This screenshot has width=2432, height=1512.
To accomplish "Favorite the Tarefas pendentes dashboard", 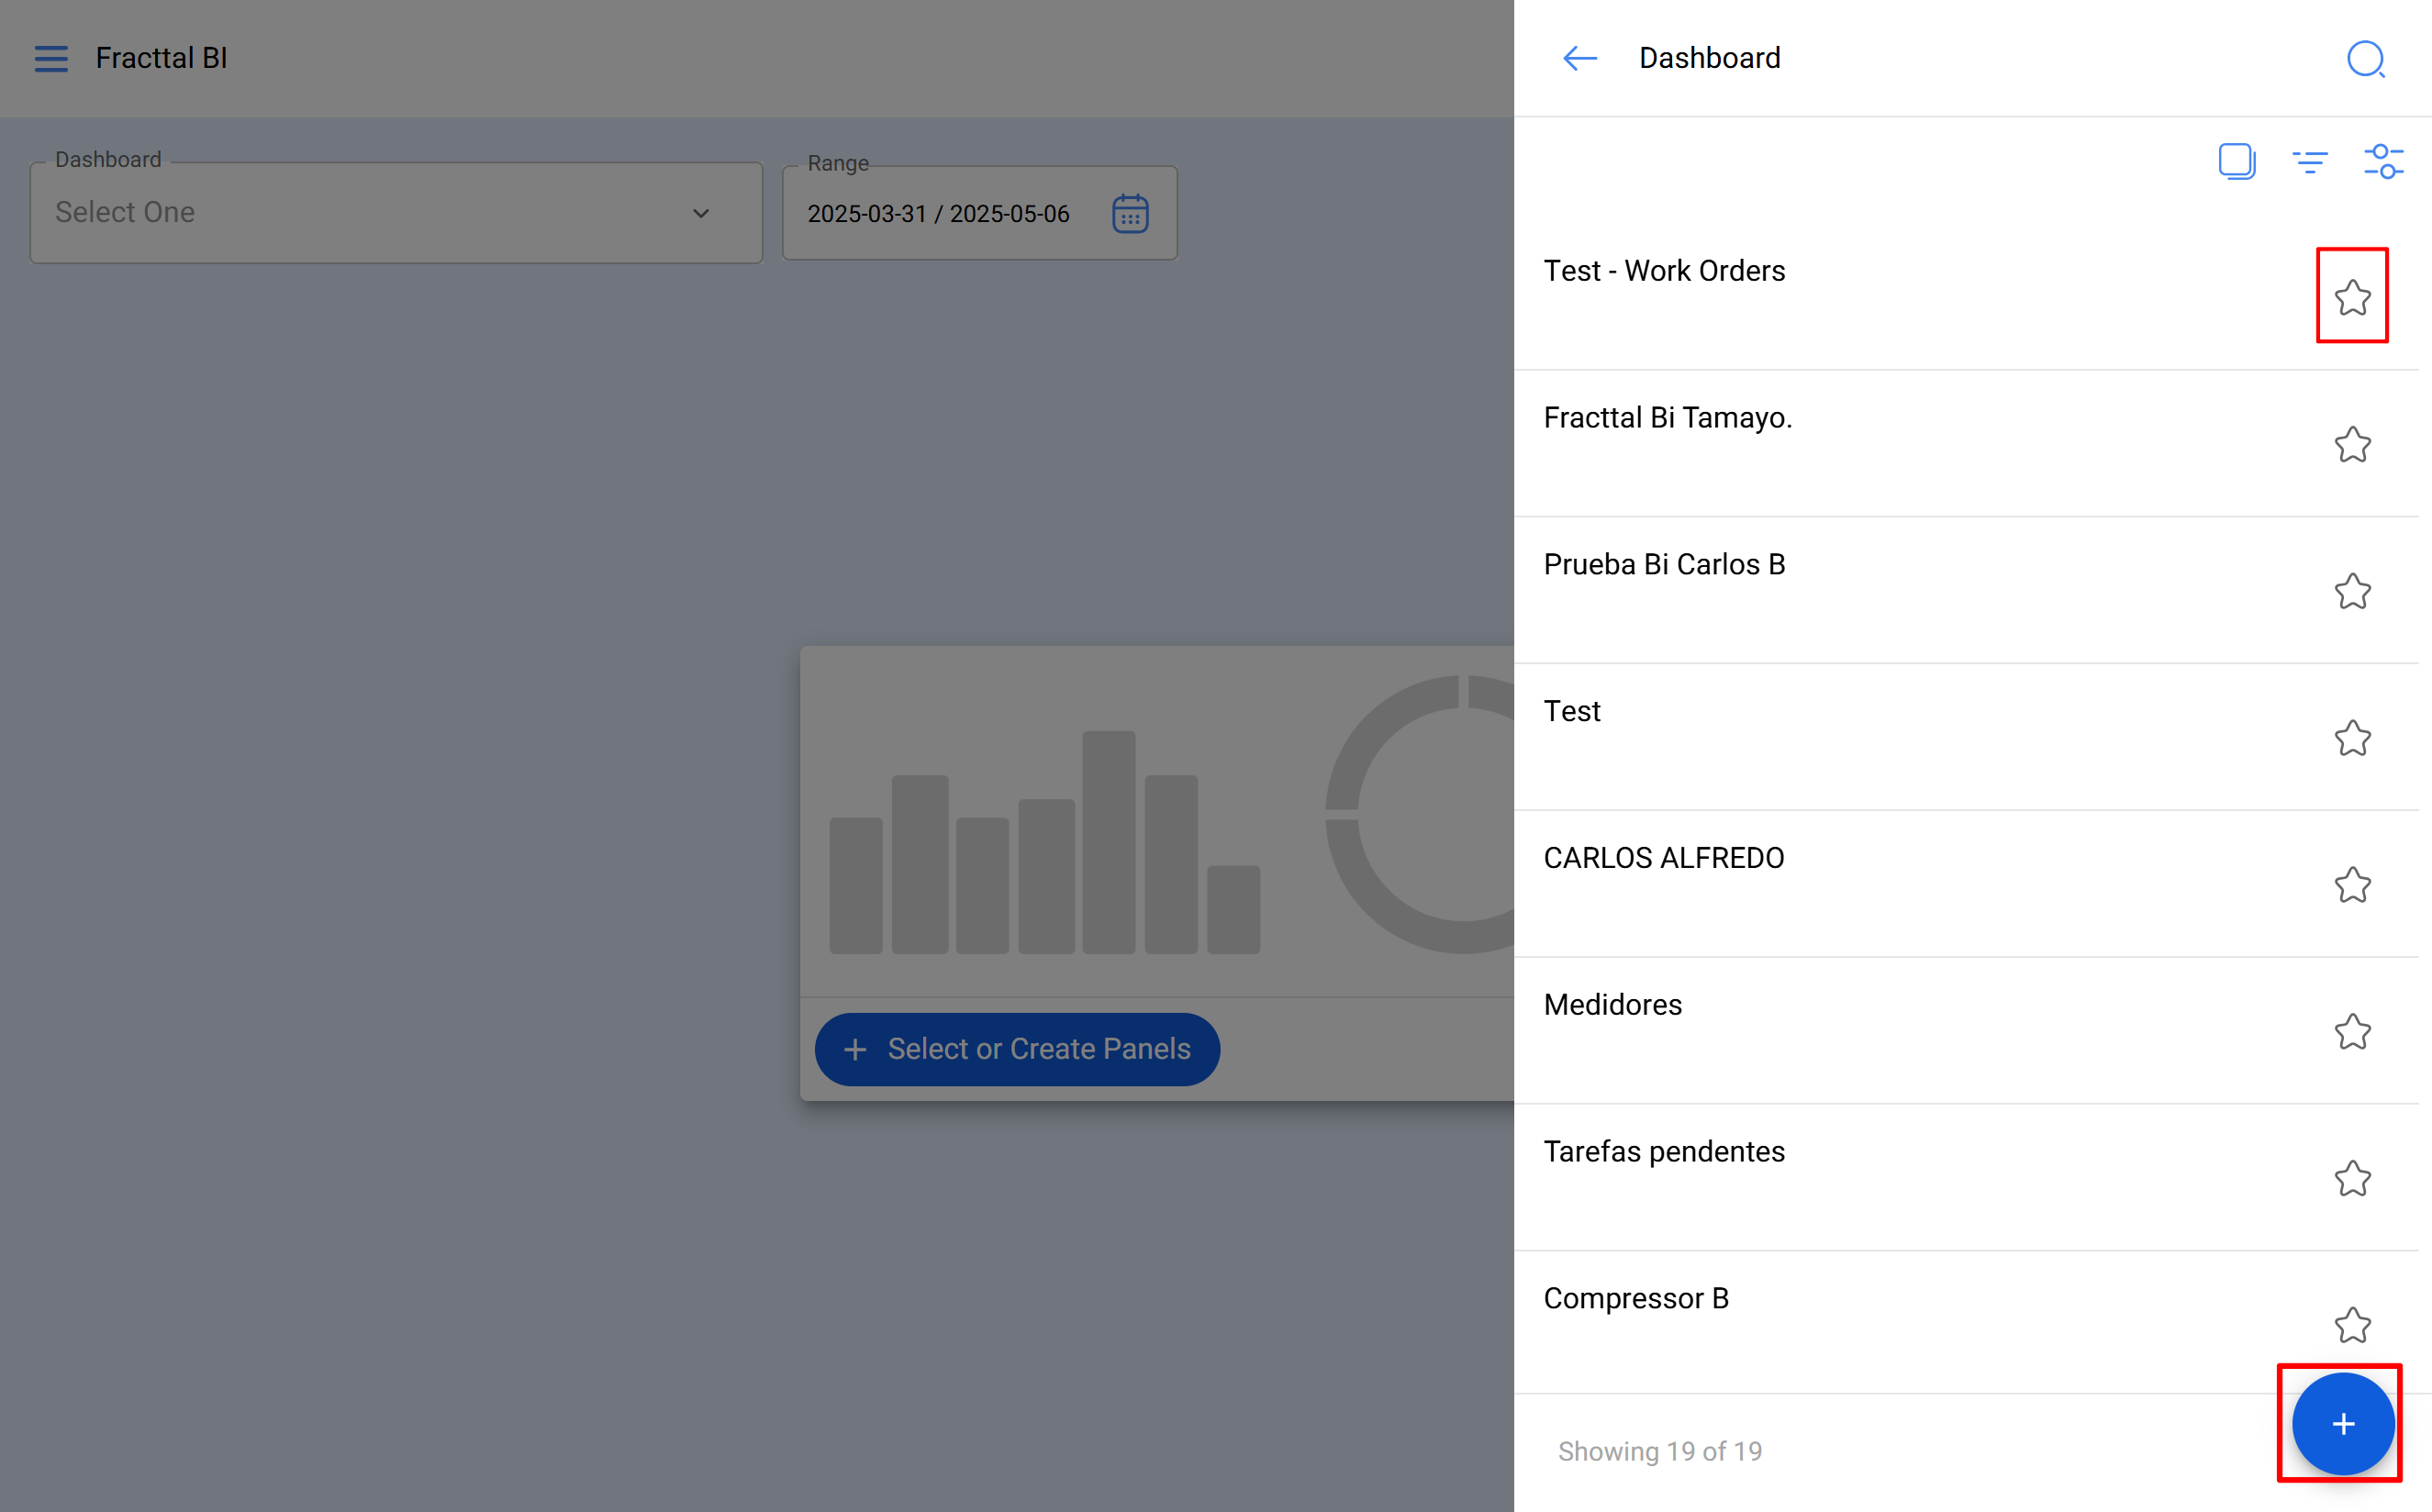I will coord(2352,1179).
